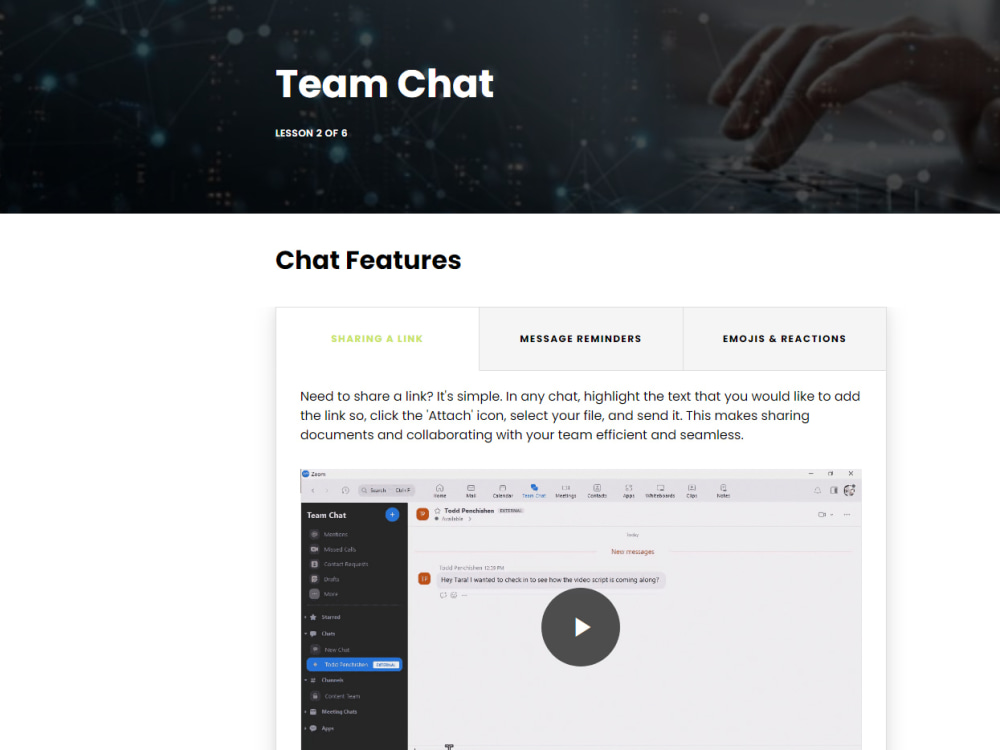Select the Team Chat icon in Zoom toolbar
This screenshot has width=1000, height=750.
tap(534, 490)
